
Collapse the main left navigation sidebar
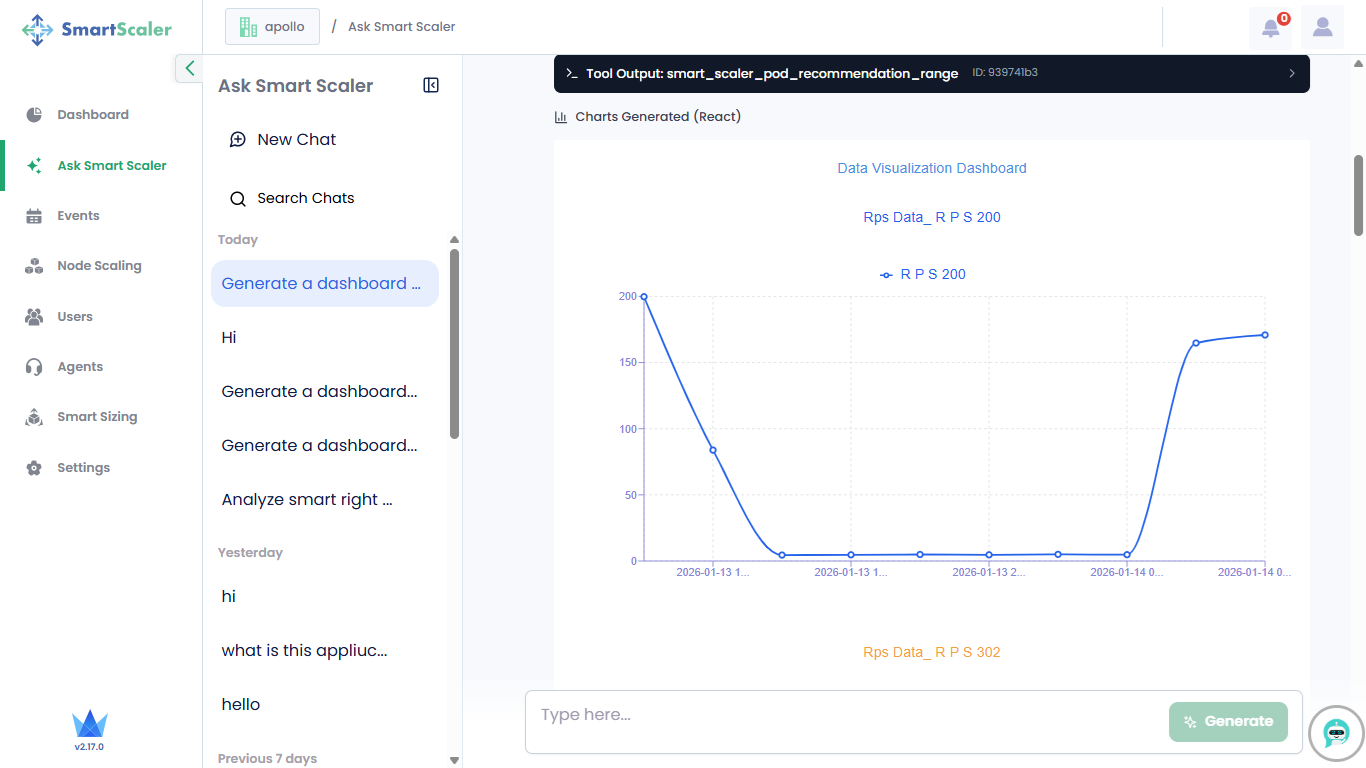coord(189,68)
